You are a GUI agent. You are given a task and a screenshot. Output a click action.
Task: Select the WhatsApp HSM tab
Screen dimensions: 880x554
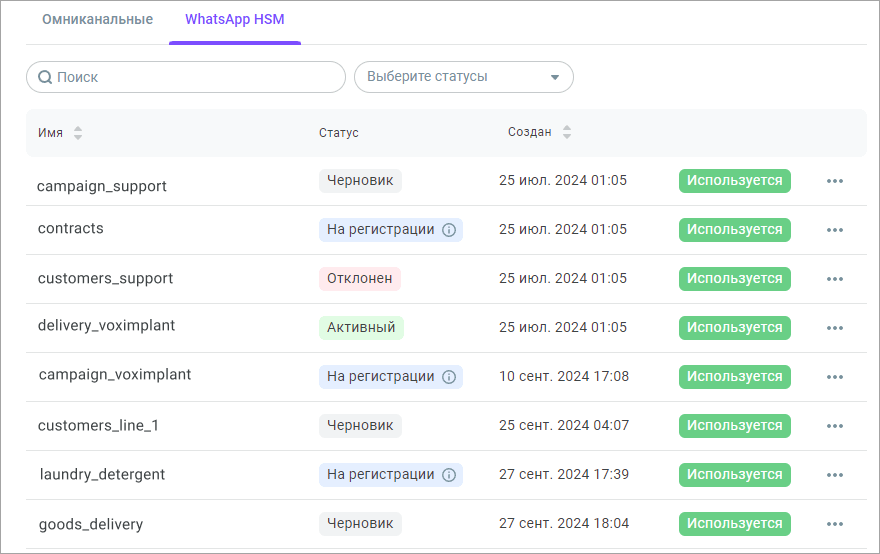tap(235, 19)
